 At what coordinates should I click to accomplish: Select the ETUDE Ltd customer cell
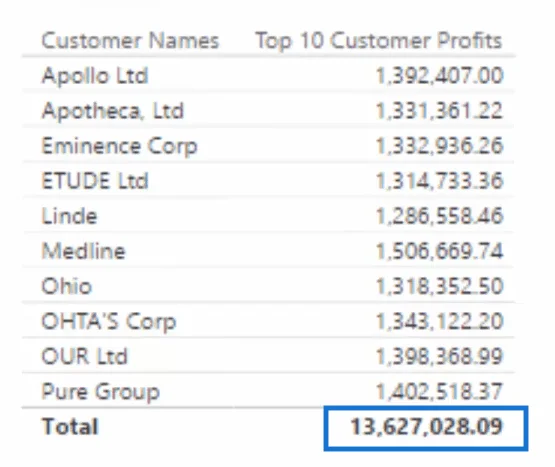[x=95, y=181]
